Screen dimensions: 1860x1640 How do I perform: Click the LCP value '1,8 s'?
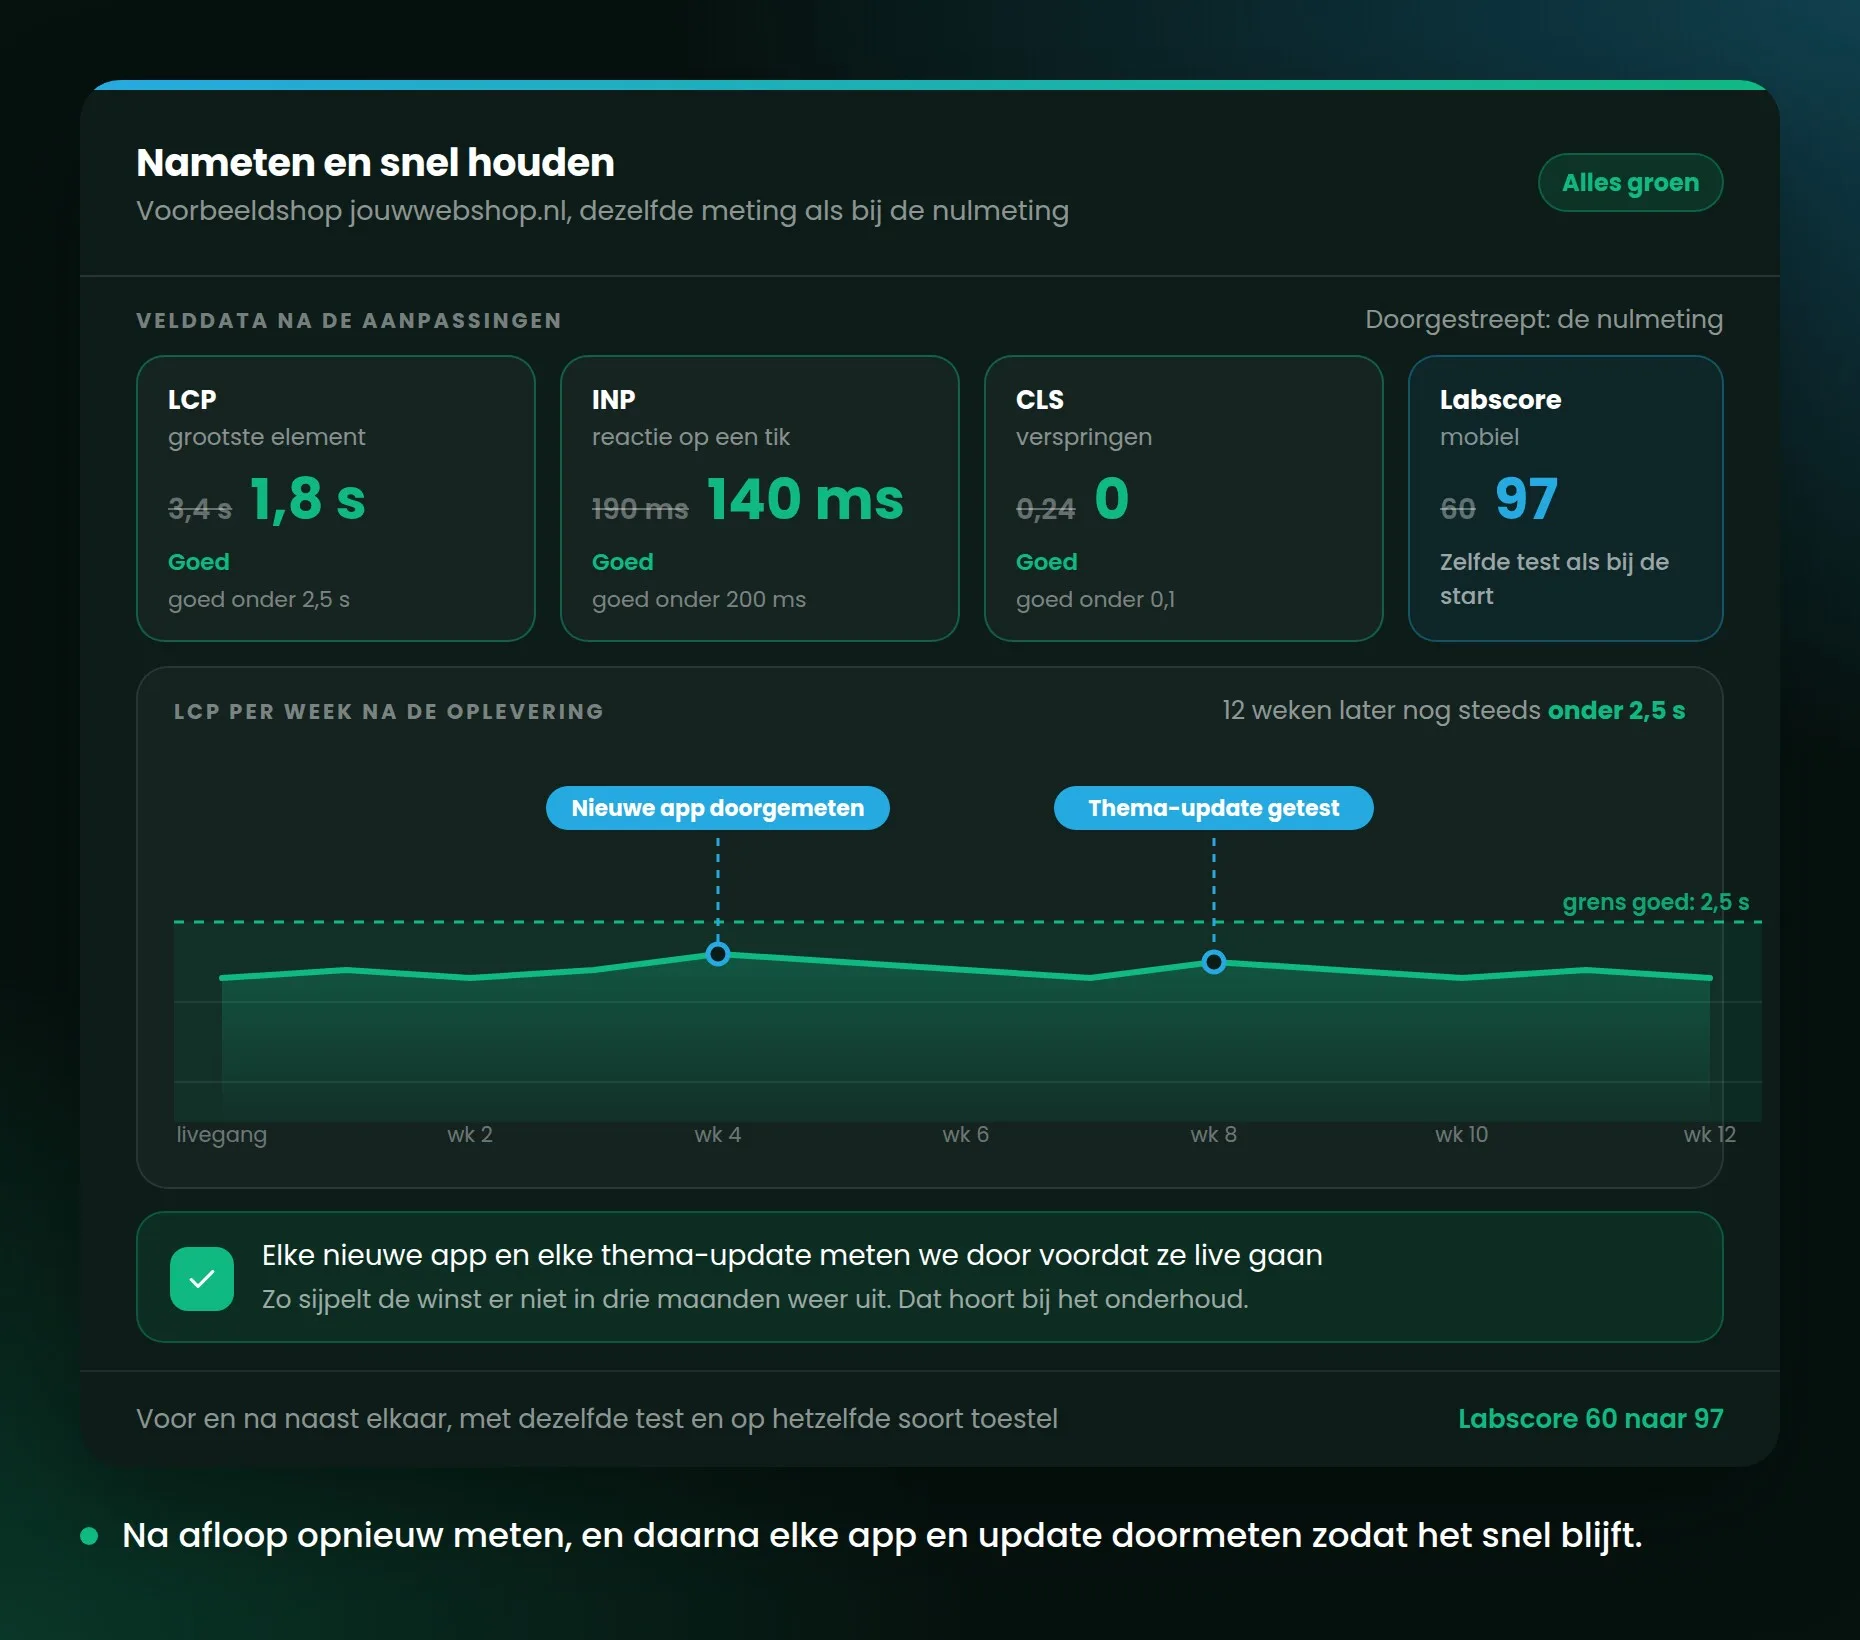click(307, 498)
